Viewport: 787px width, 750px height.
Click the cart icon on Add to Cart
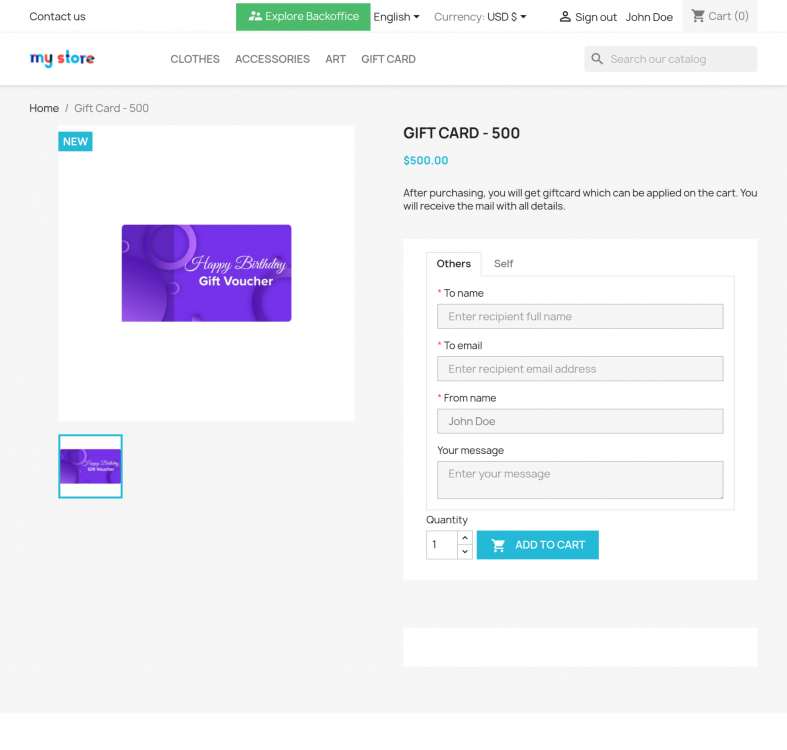[498, 545]
